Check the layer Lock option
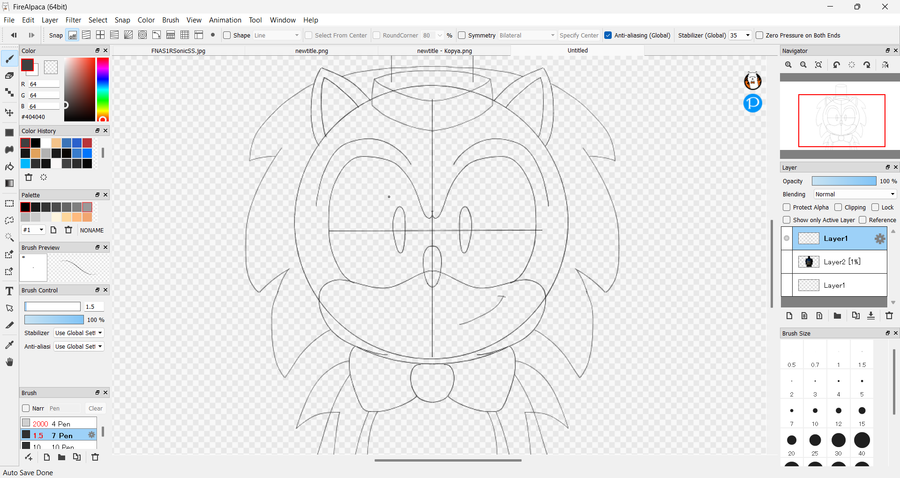Screen dimensions: 900x478 coord(875,207)
